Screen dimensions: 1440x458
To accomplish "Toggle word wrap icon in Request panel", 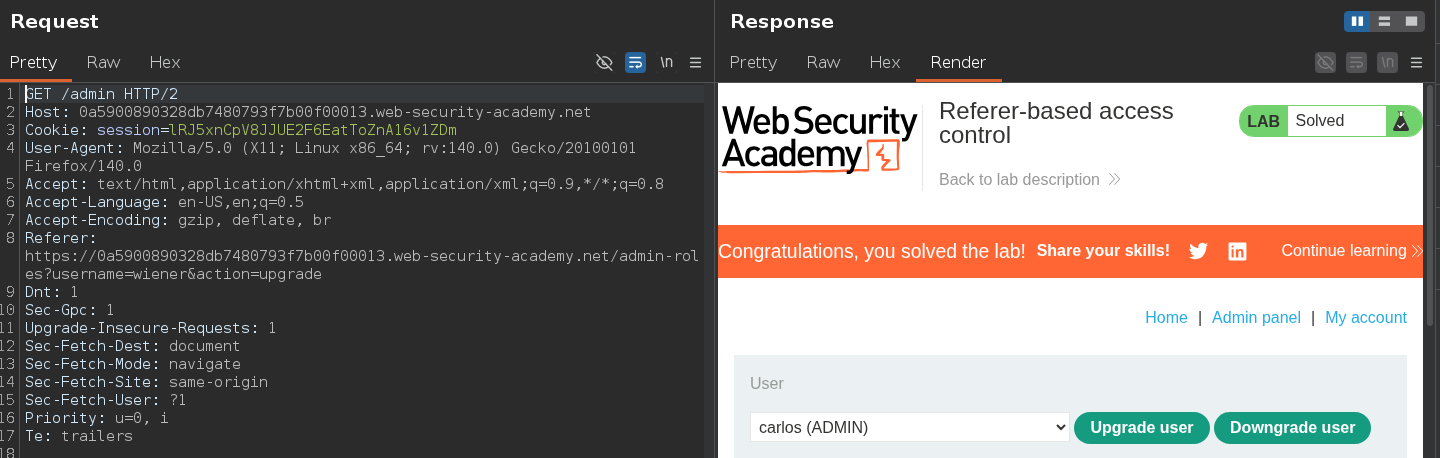I will [635, 62].
